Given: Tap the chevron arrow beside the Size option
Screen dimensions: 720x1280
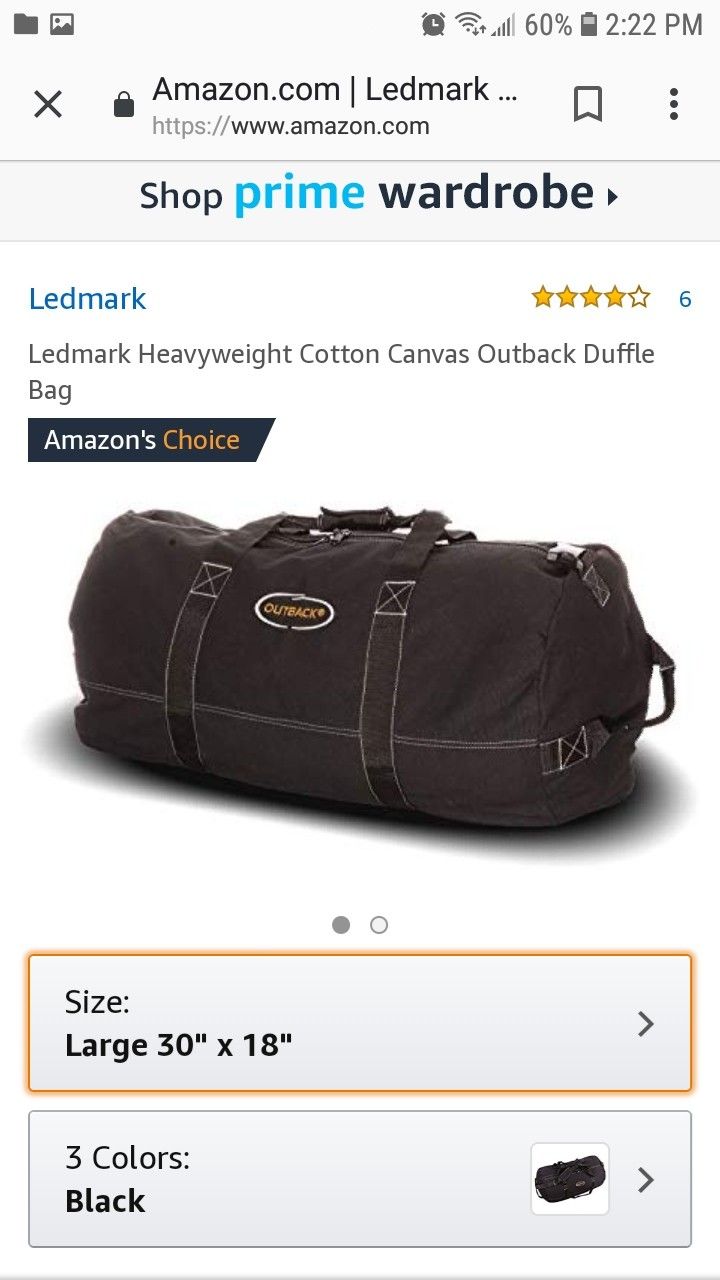Looking at the screenshot, I should point(646,1023).
